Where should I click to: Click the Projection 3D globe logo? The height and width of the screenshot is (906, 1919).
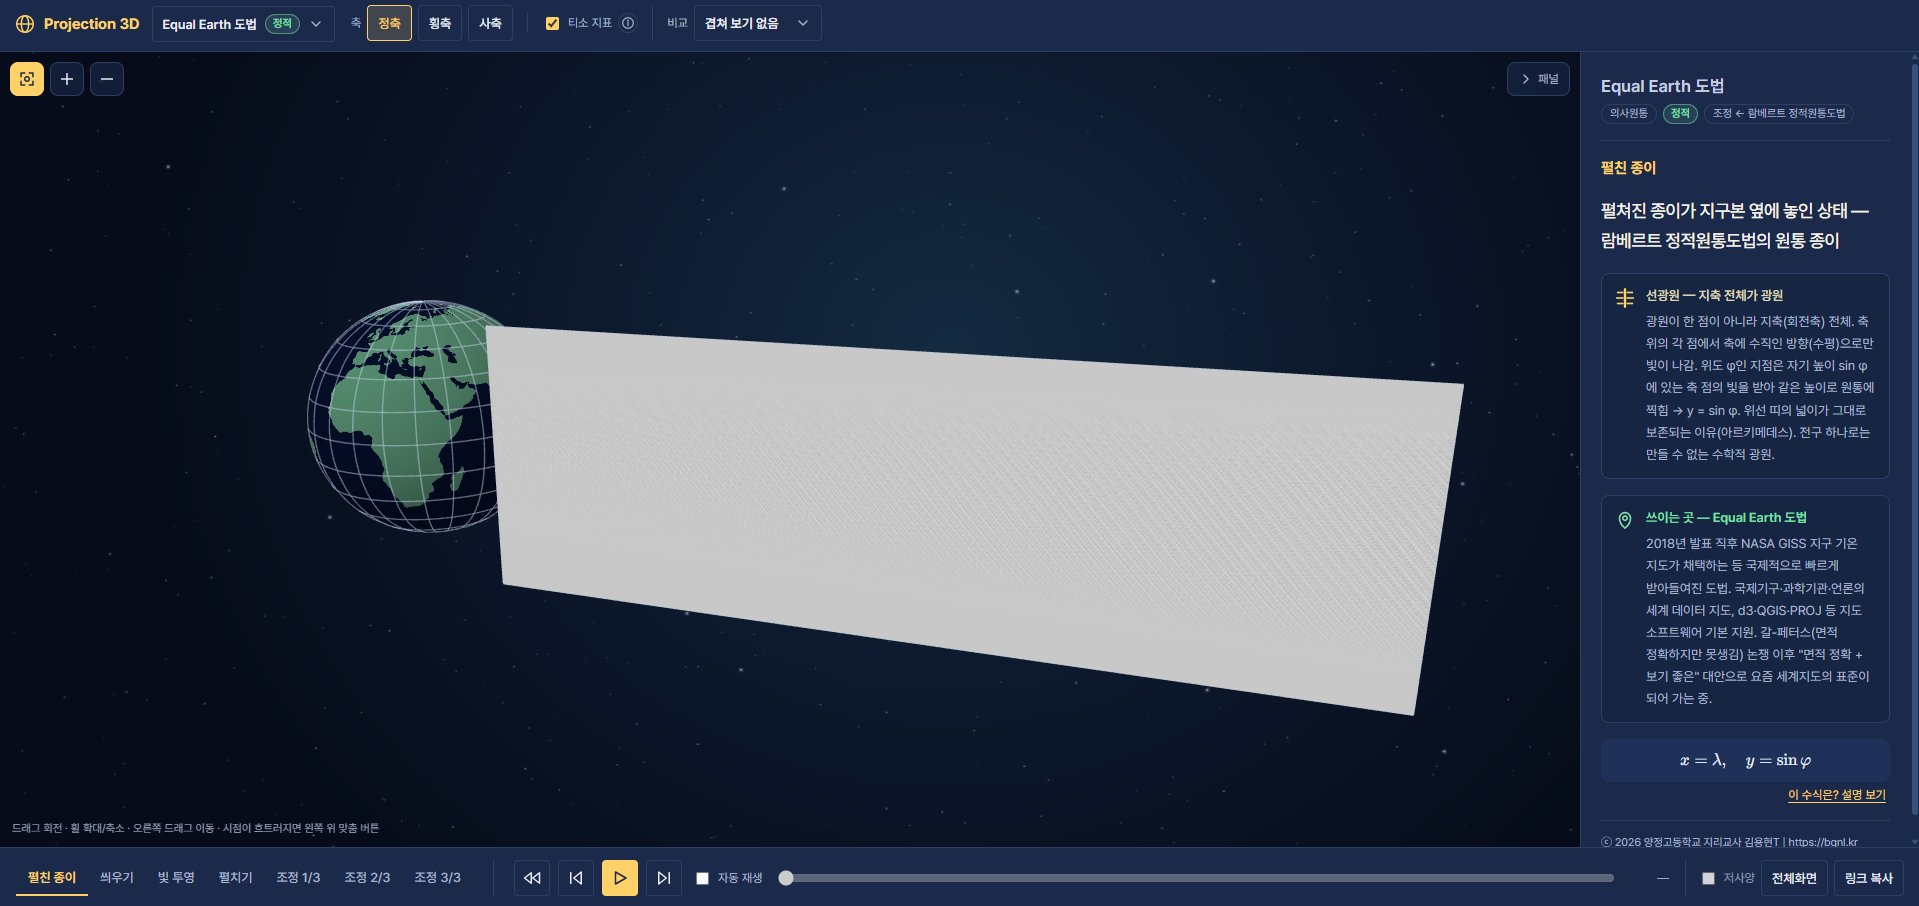(25, 23)
